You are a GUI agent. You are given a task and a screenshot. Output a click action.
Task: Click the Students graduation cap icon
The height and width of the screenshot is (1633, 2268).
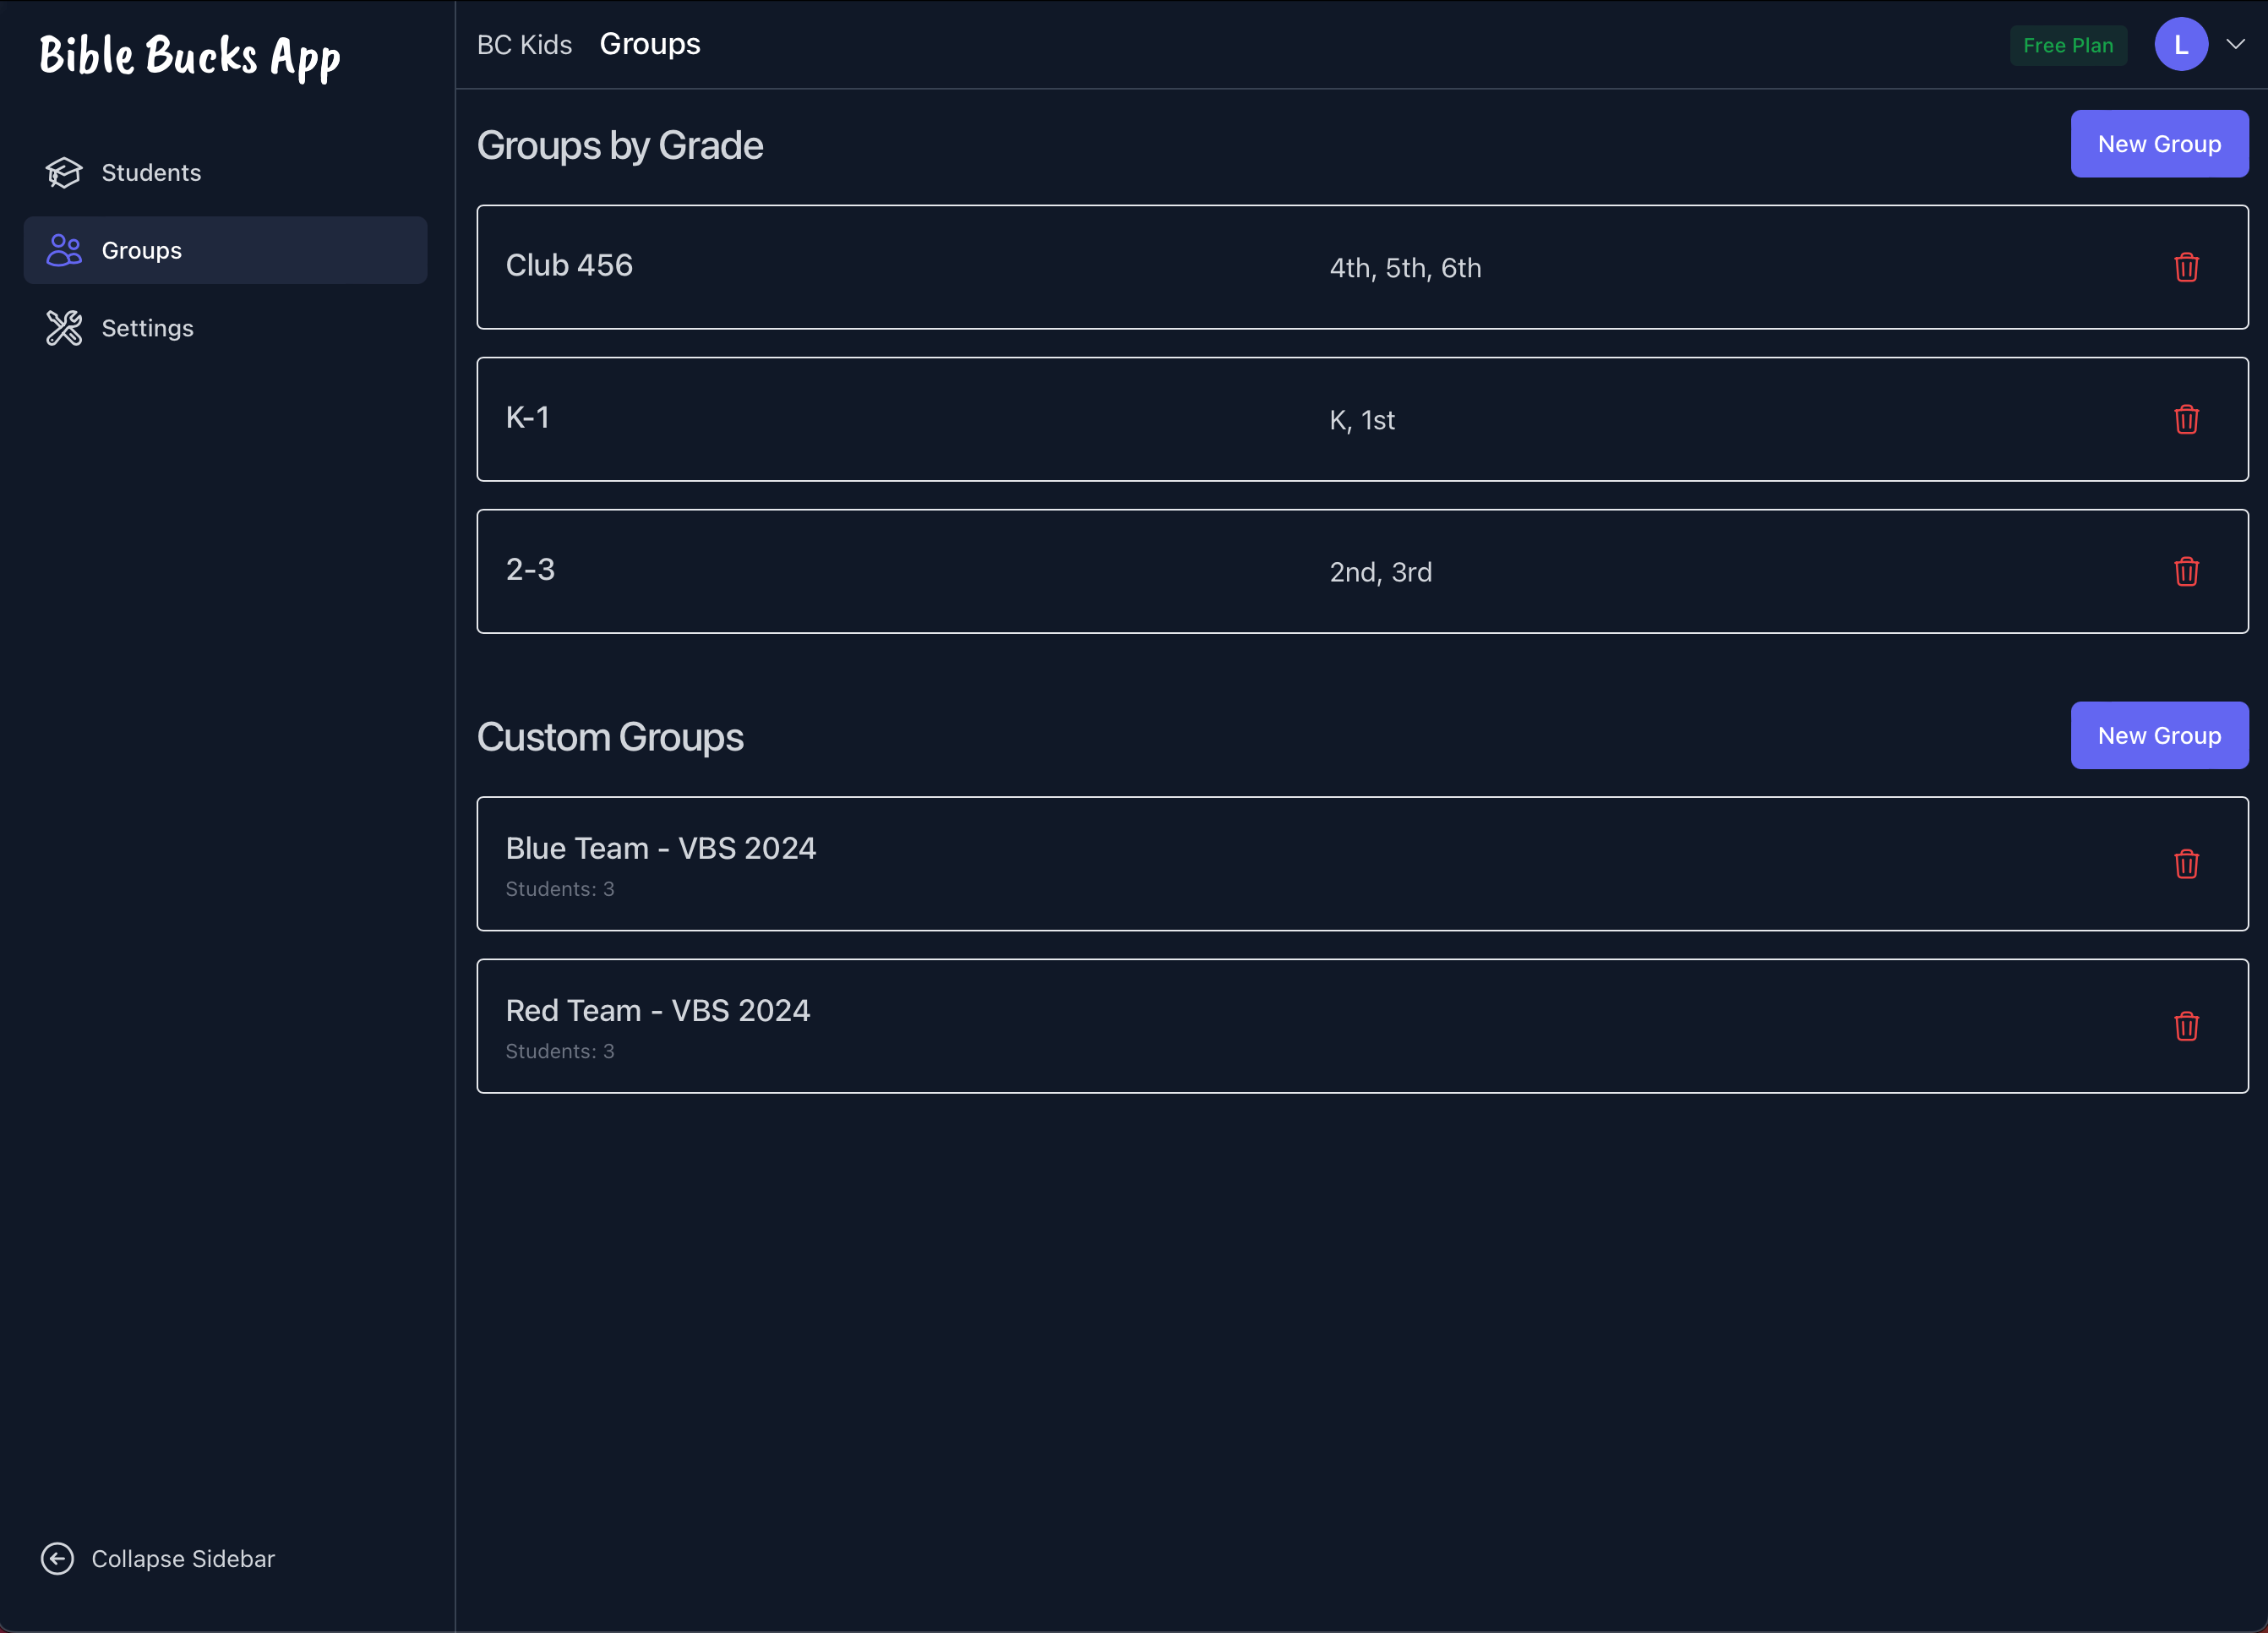coord(64,172)
